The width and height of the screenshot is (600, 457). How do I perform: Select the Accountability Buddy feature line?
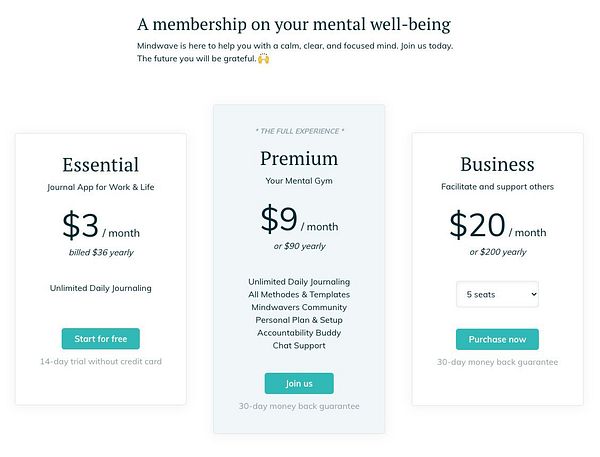pos(299,333)
